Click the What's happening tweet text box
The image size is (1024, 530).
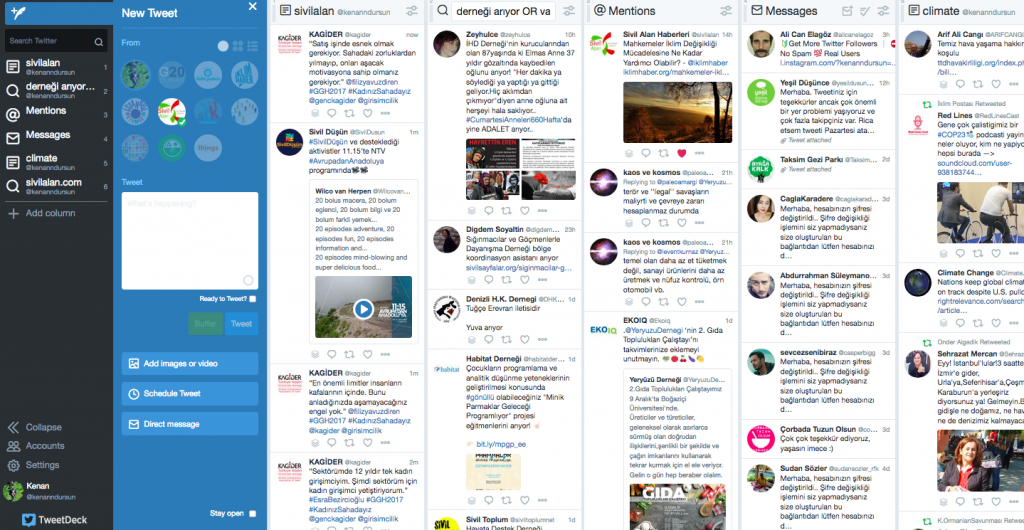click(x=189, y=240)
